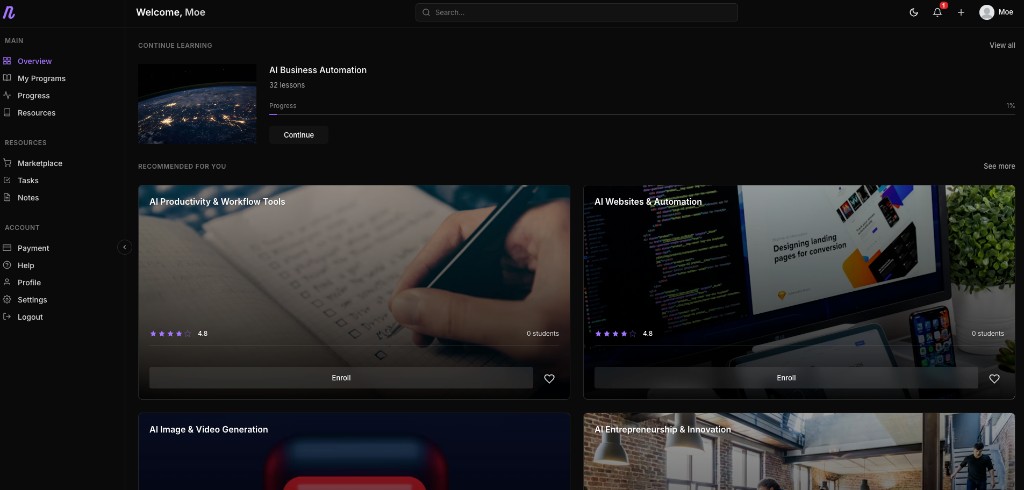Click the Overview grid icon
The height and width of the screenshot is (490, 1024).
7,61
